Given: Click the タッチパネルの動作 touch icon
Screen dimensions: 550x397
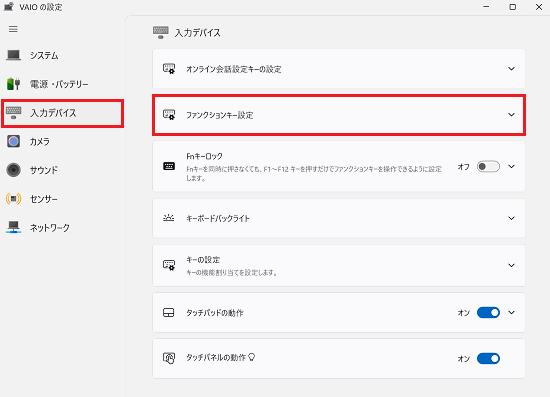Looking at the screenshot, I should pyautogui.click(x=169, y=358).
